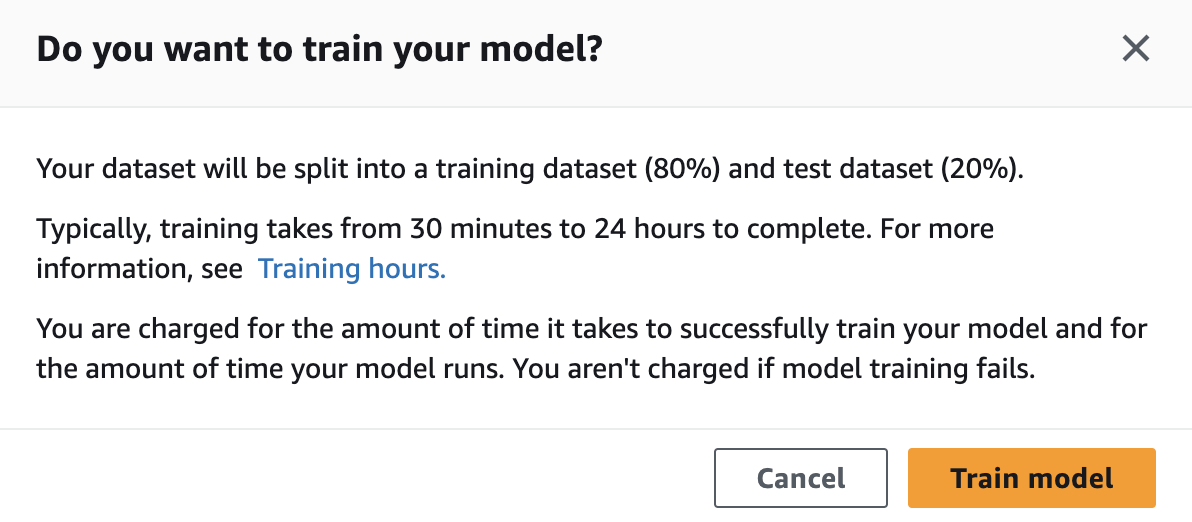Click the Cancel button

[800, 478]
